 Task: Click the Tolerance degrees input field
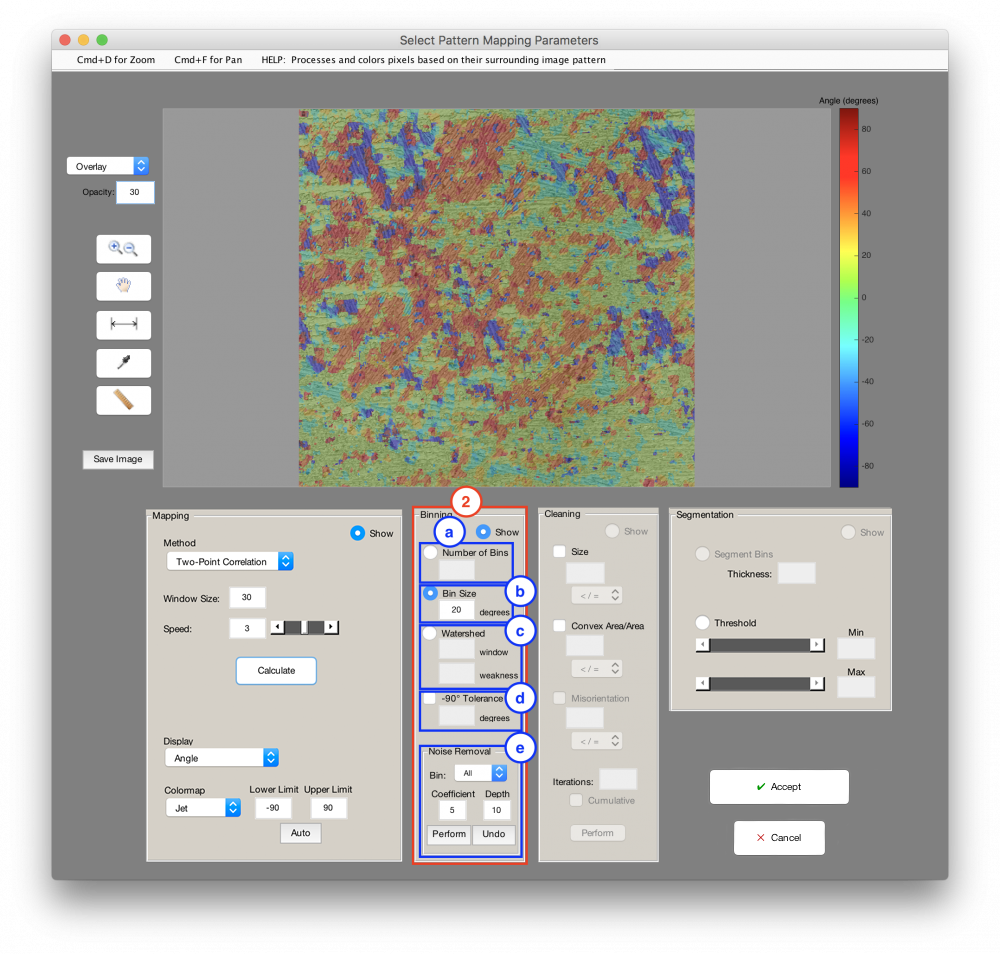pyautogui.click(x=457, y=716)
